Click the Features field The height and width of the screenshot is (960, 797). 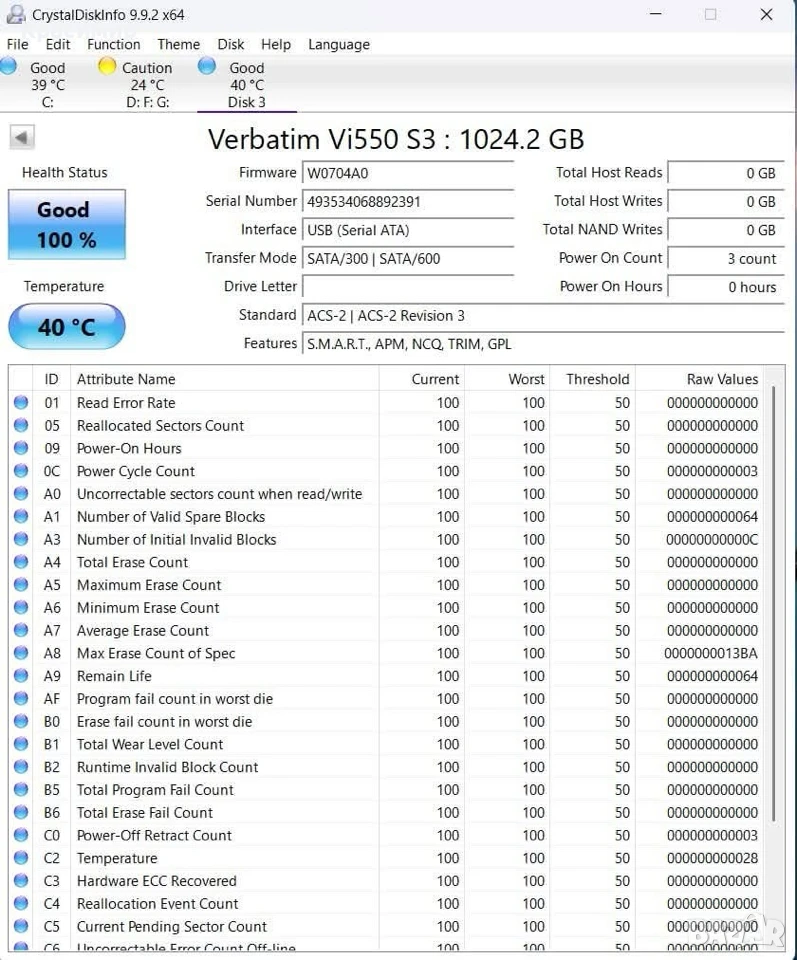point(543,343)
